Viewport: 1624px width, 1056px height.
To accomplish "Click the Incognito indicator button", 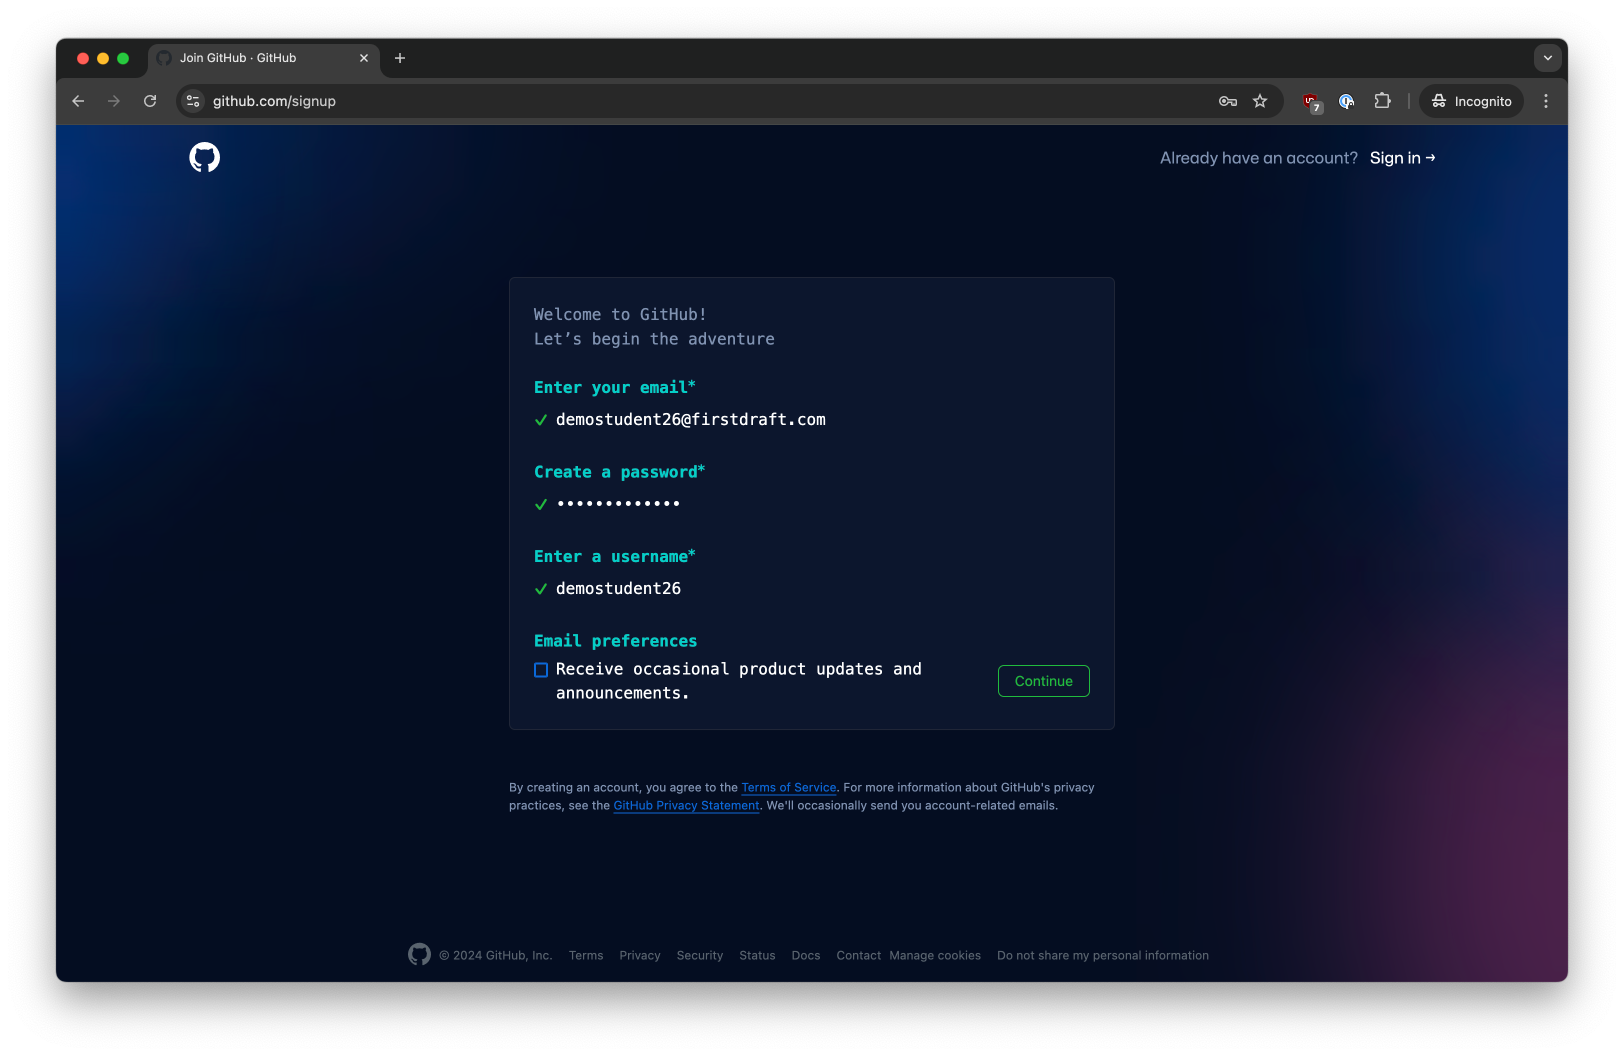I will (1471, 101).
